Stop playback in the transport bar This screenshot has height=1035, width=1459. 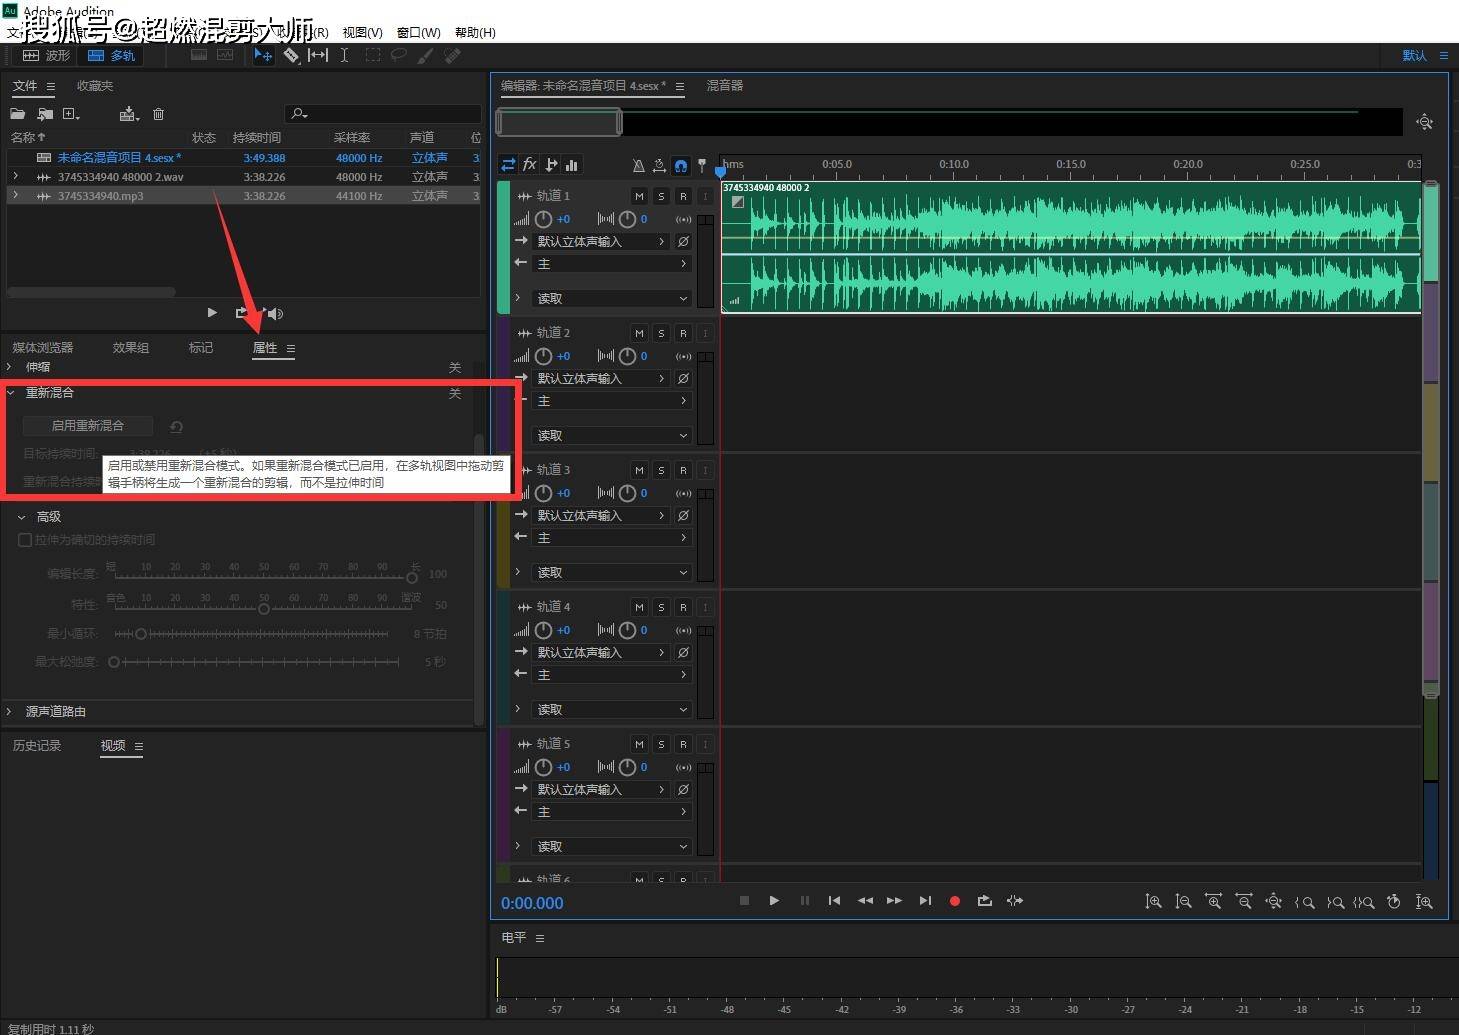pos(744,901)
